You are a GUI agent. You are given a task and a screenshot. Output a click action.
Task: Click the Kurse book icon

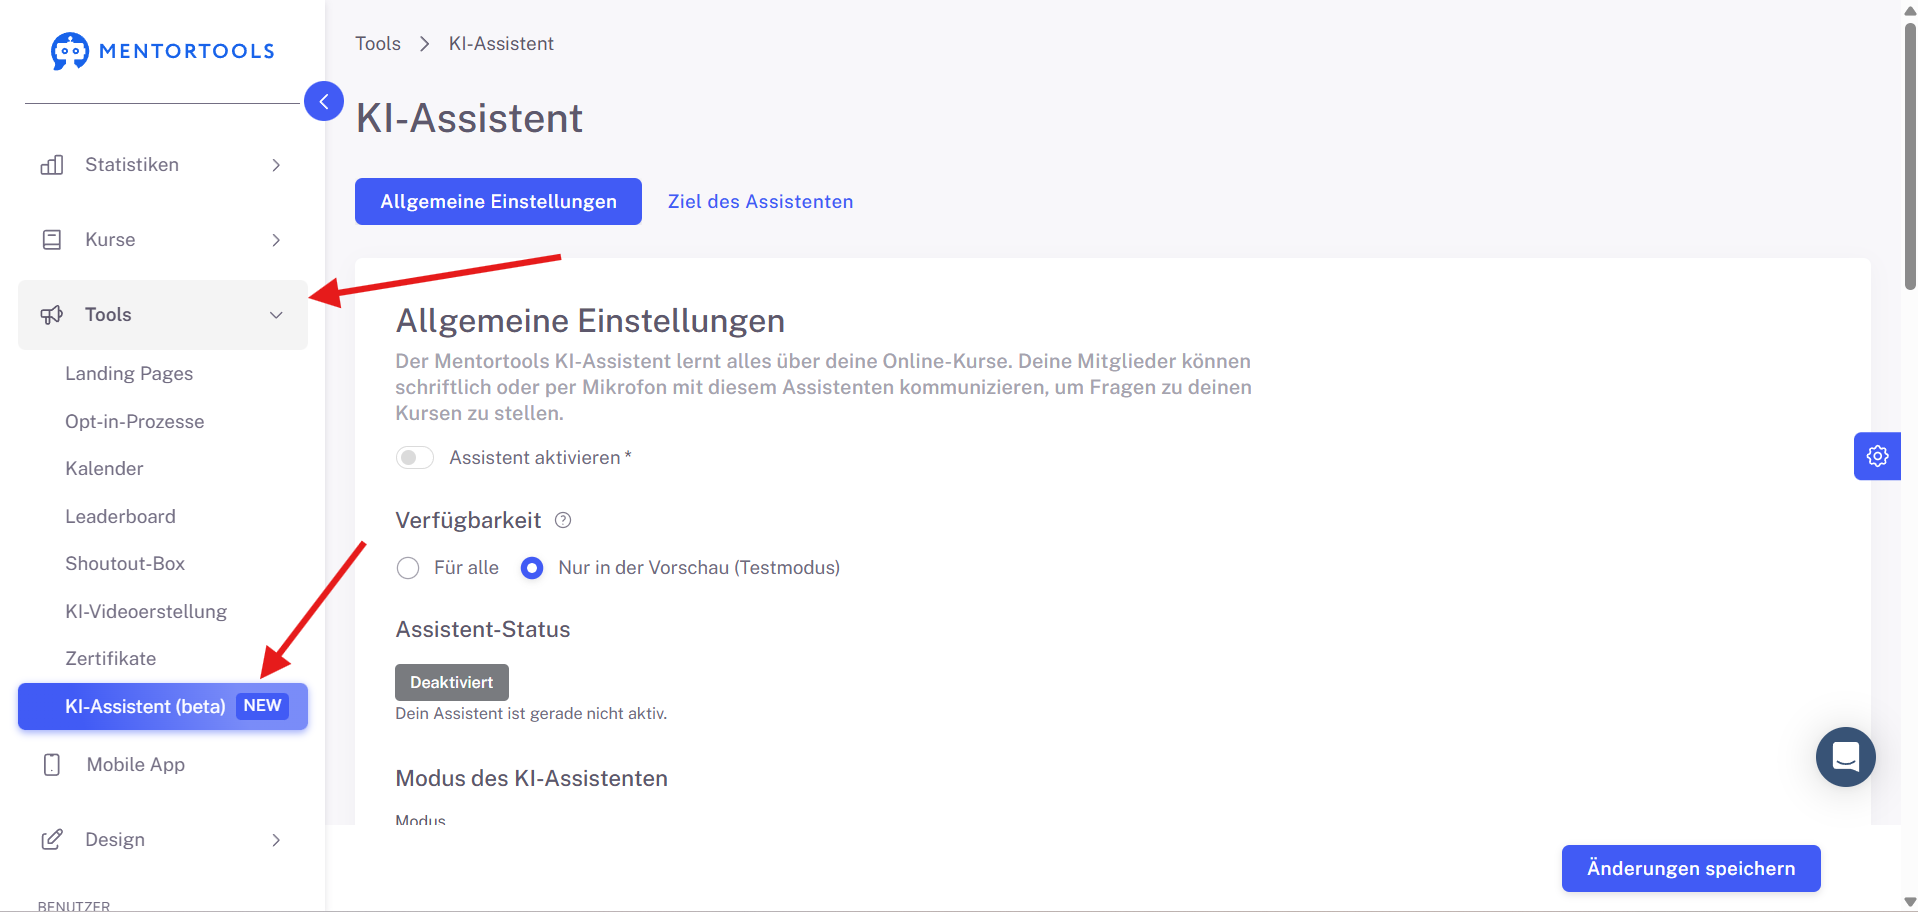[x=52, y=240]
